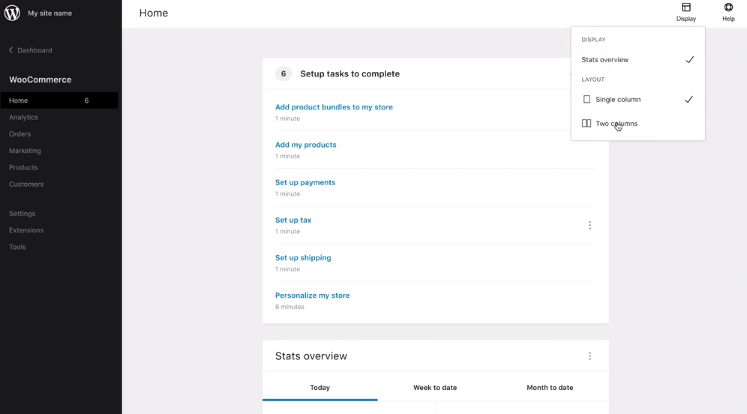Click Set up tax task
The image size is (747, 414).
(293, 220)
